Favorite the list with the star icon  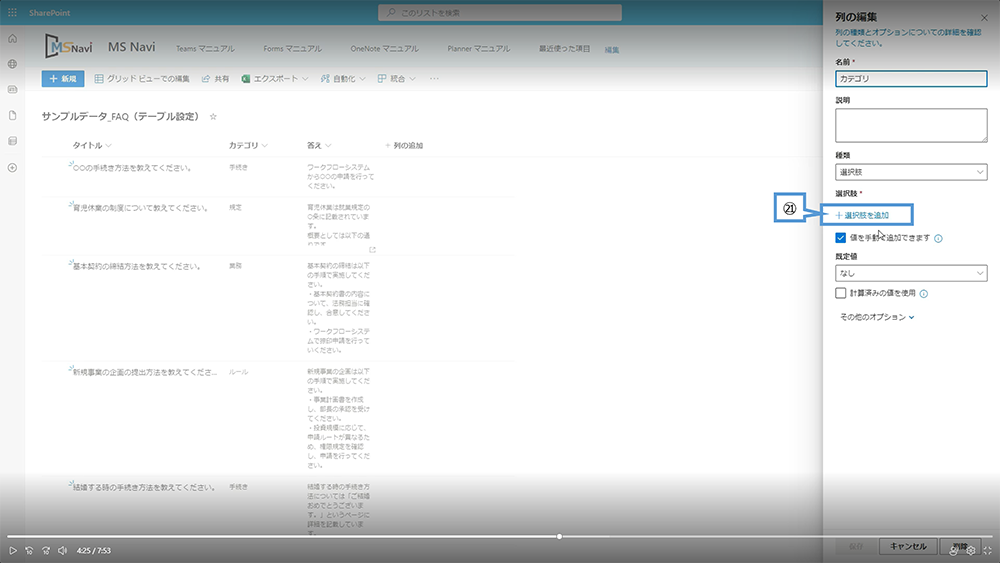[x=213, y=117]
